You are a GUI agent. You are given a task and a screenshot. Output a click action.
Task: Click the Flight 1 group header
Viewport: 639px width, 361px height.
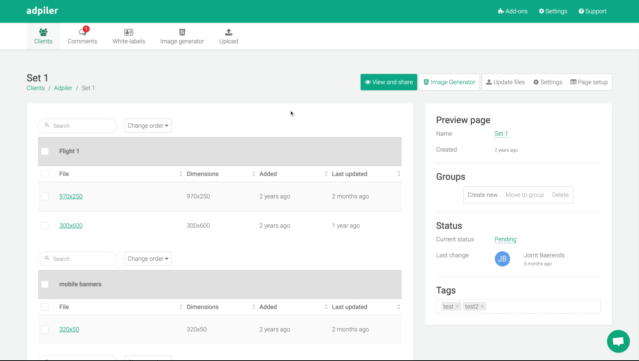point(220,151)
